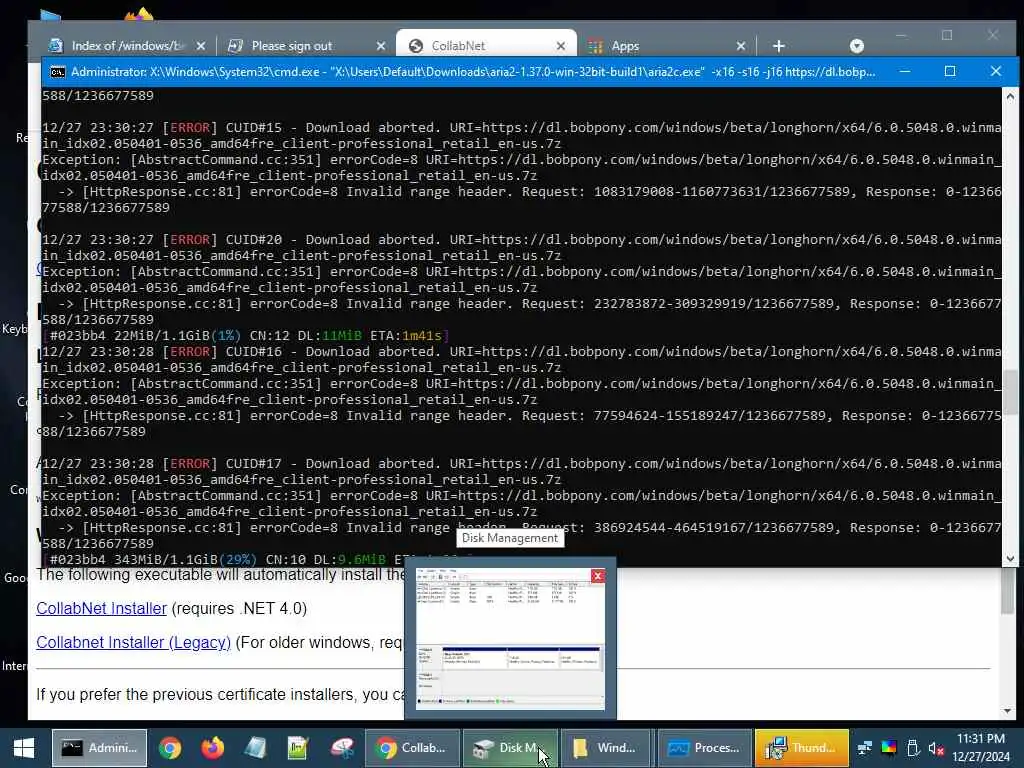Open the Windows folder taskbar button
The height and width of the screenshot is (768, 1024).
(x=607, y=748)
